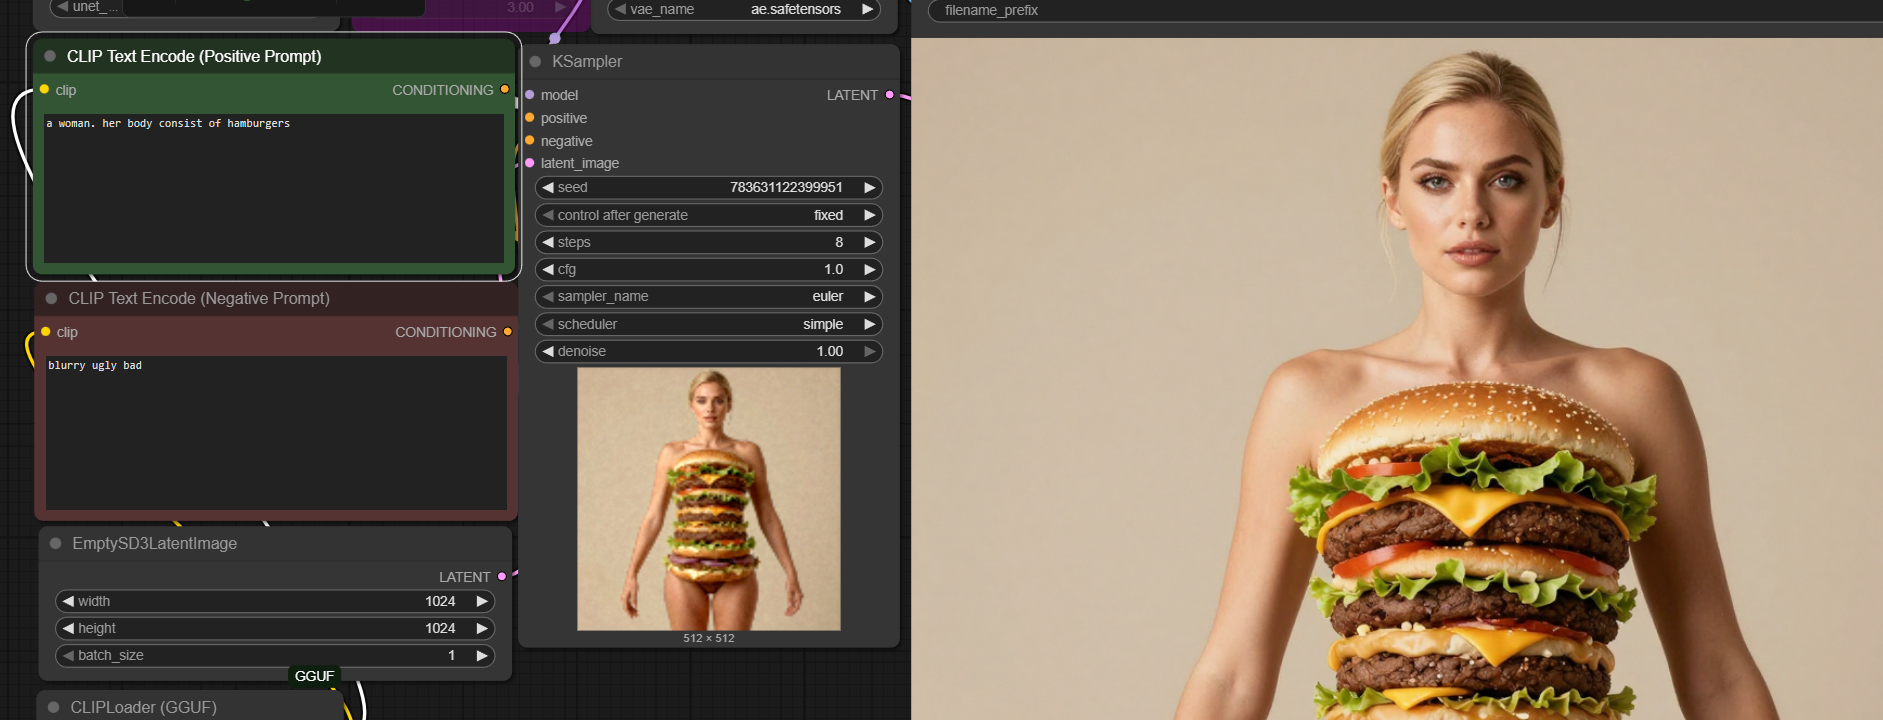Open the control after generate dropdown showing fixed
Image resolution: width=1883 pixels, height=720 pixels.
coord(709,215)
